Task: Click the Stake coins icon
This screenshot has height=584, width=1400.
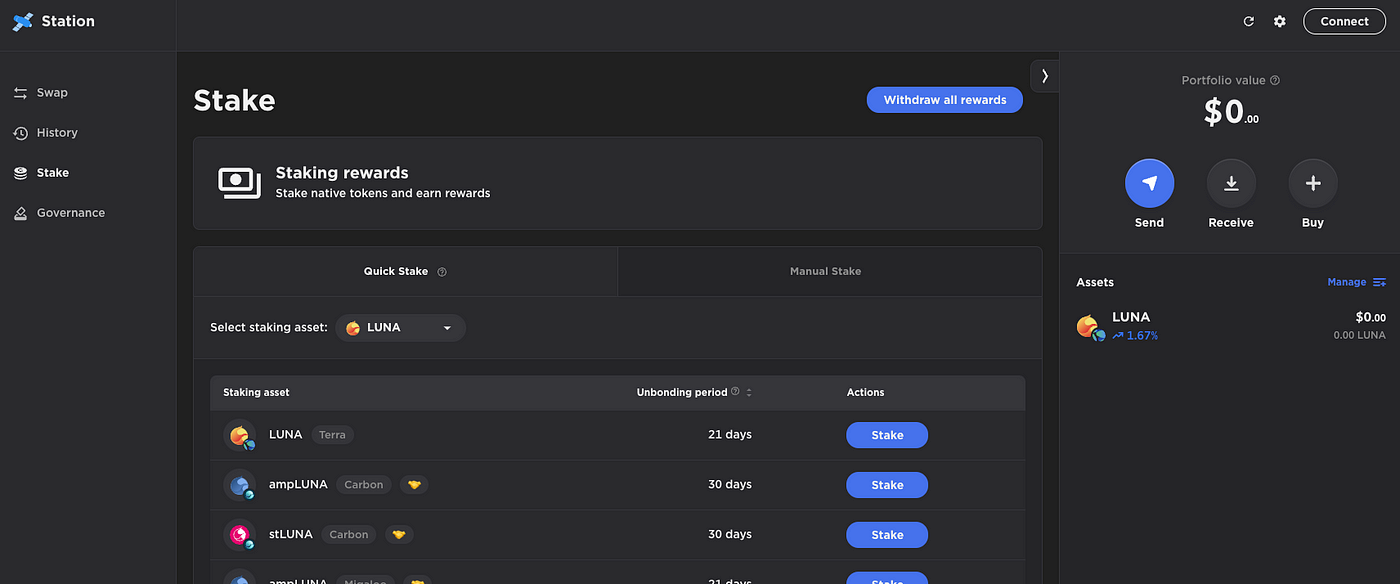Action: pyautogui.click(x=20, y=173)
